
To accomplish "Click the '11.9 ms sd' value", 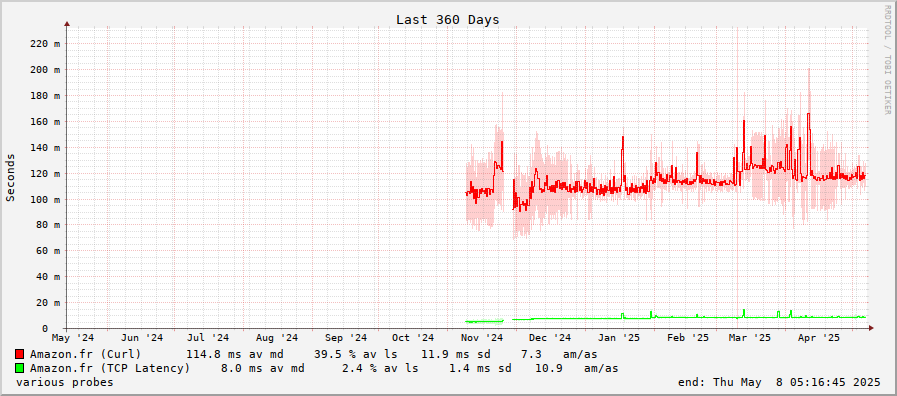I will click(456, 354).
